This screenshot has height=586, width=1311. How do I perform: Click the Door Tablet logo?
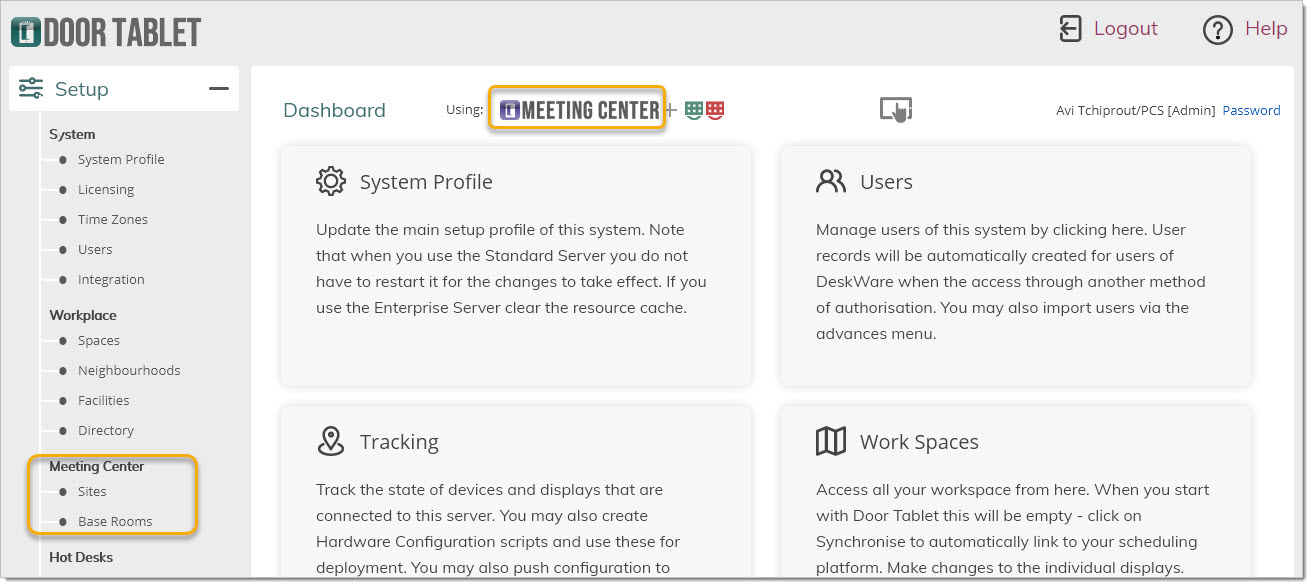106,32
